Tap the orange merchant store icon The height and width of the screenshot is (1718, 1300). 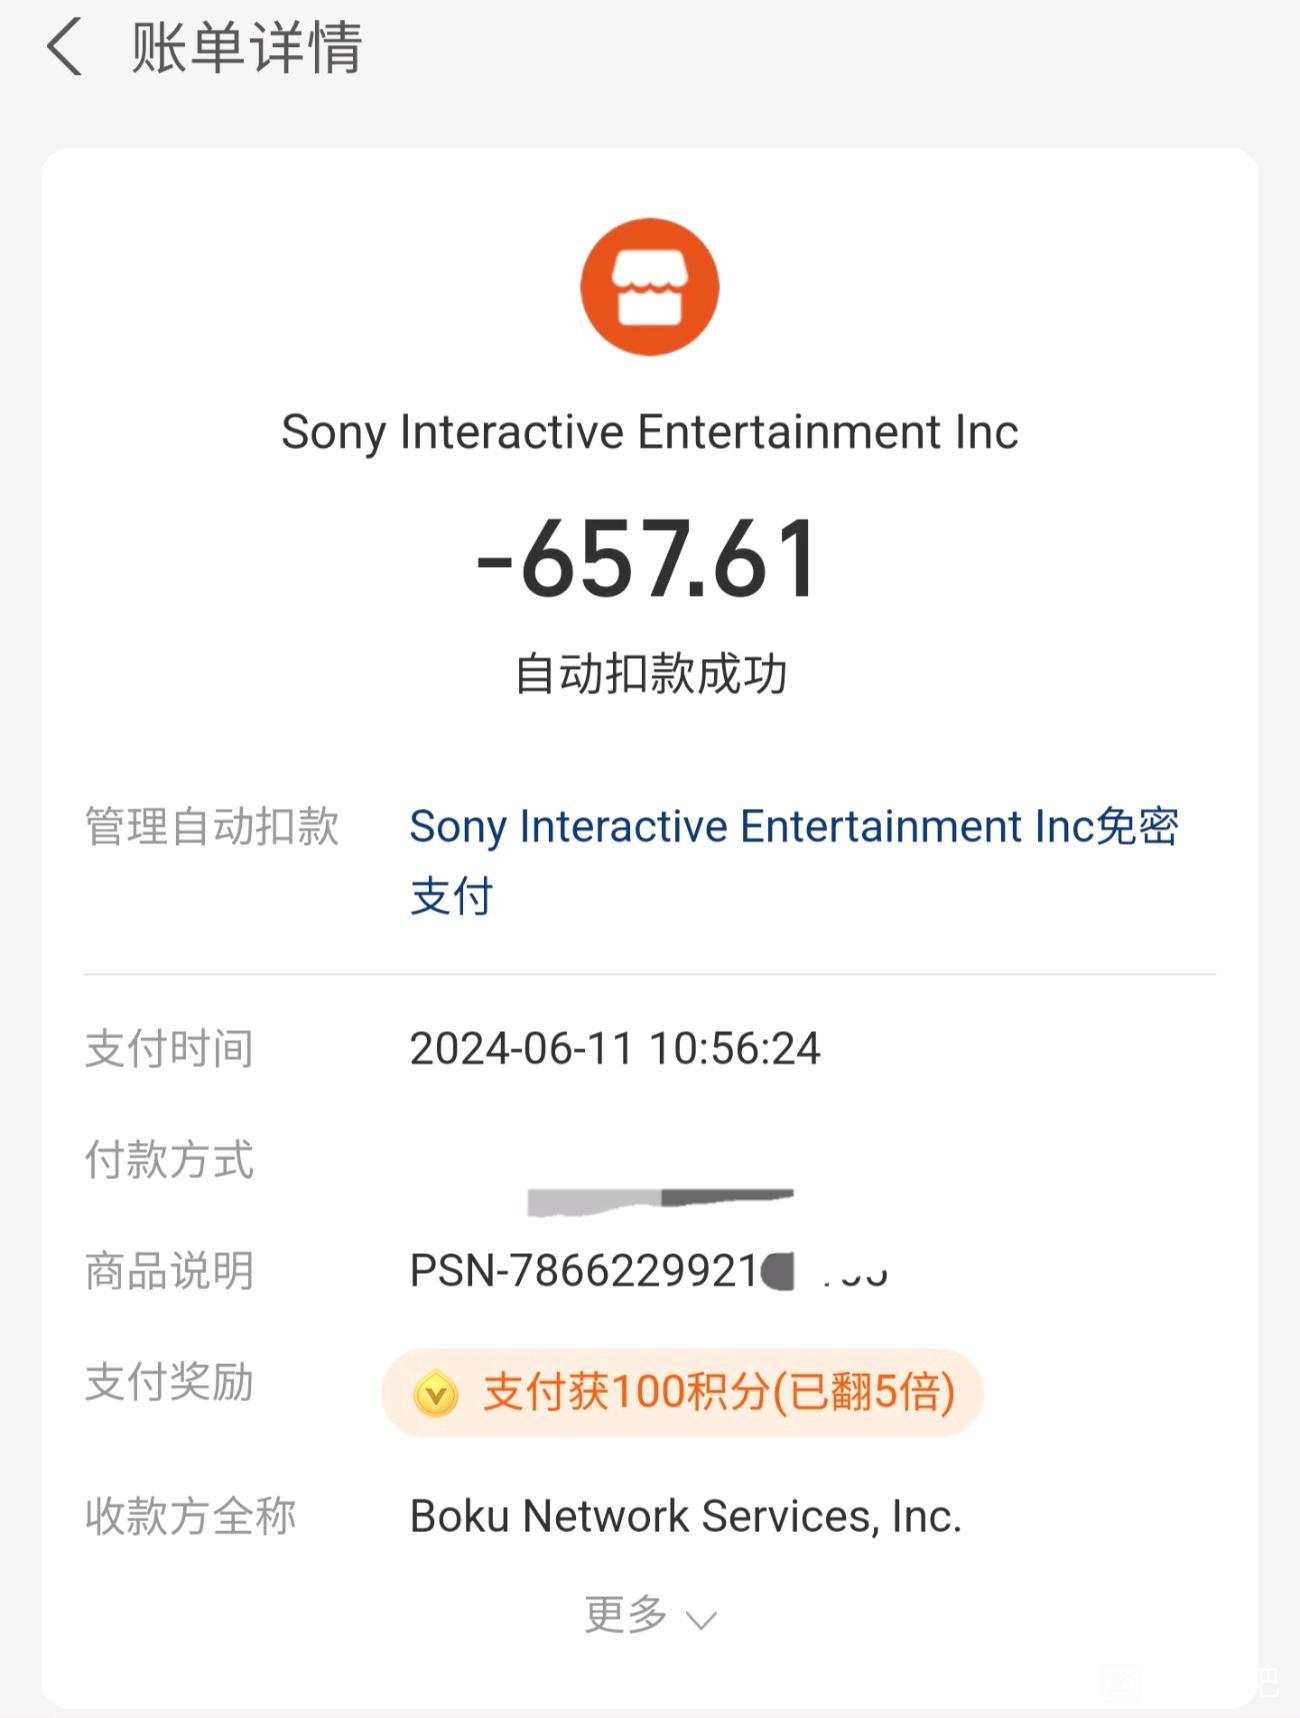[650, 287]
